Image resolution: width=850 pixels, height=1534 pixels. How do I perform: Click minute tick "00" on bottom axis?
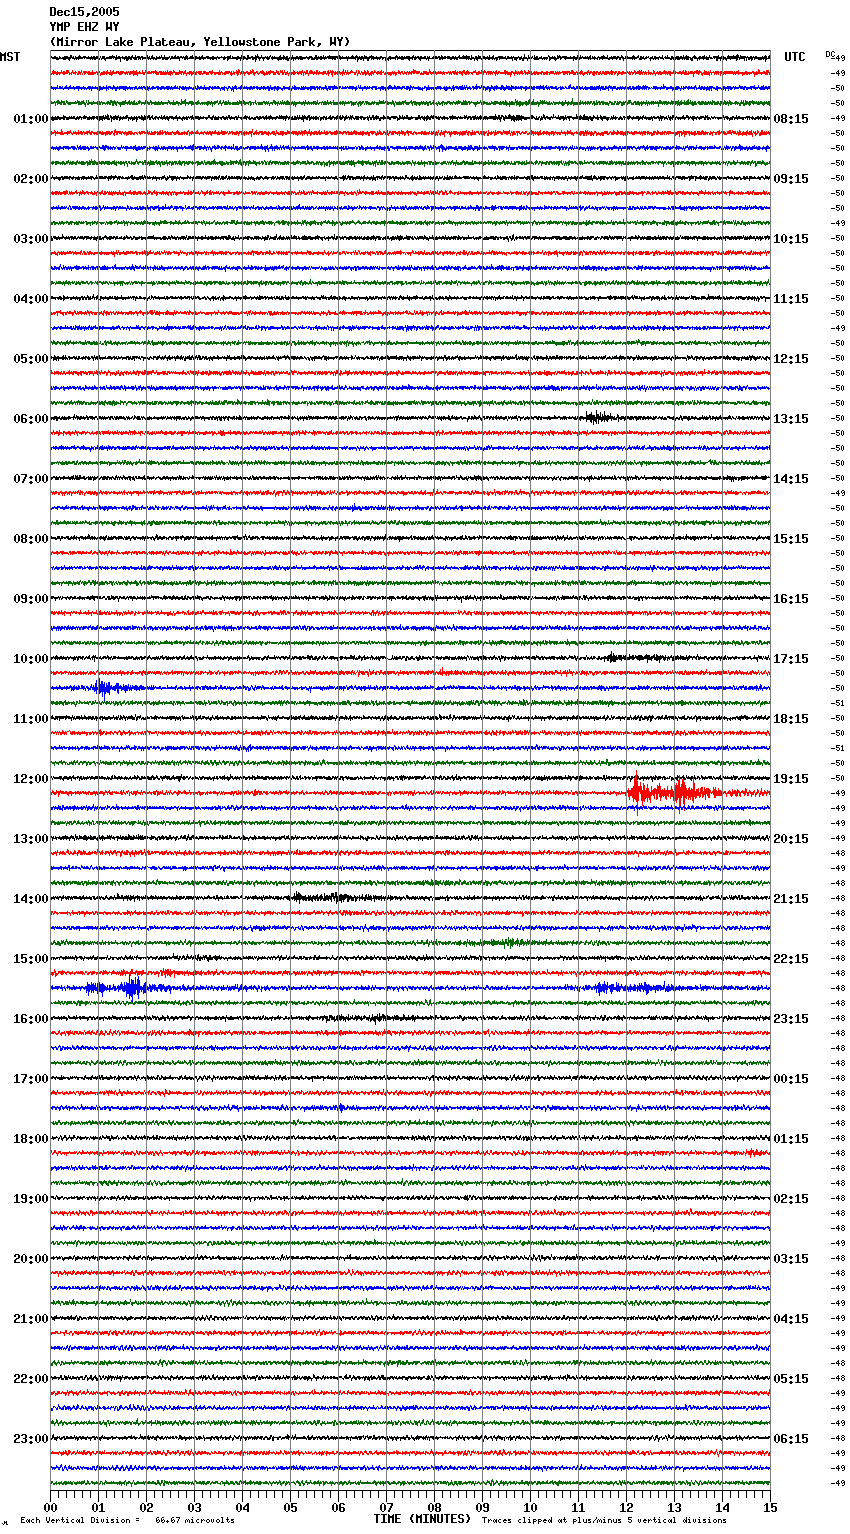click(x=50, y=1508)
